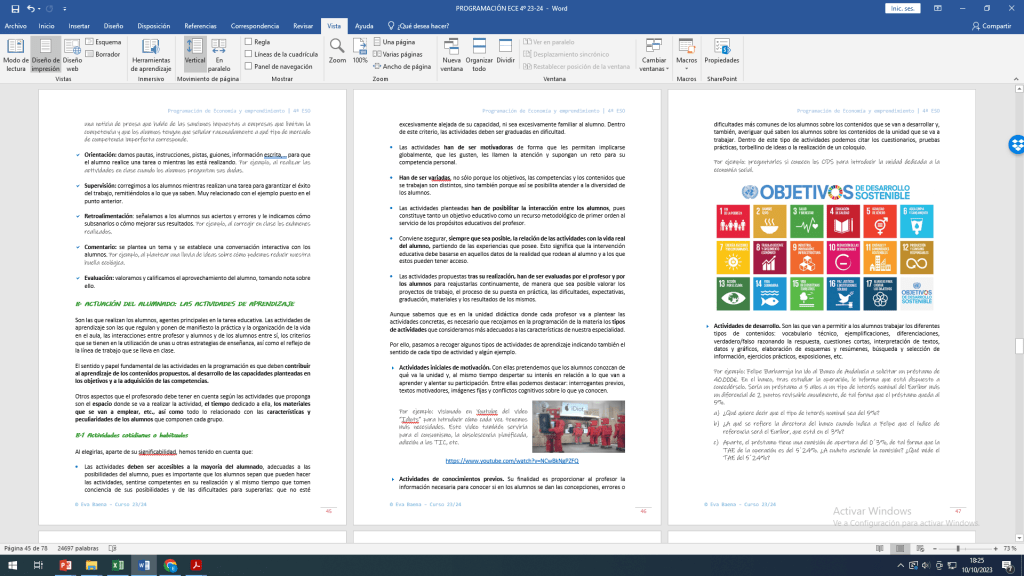Click the Zoom magnifier button

pos(337,50)
